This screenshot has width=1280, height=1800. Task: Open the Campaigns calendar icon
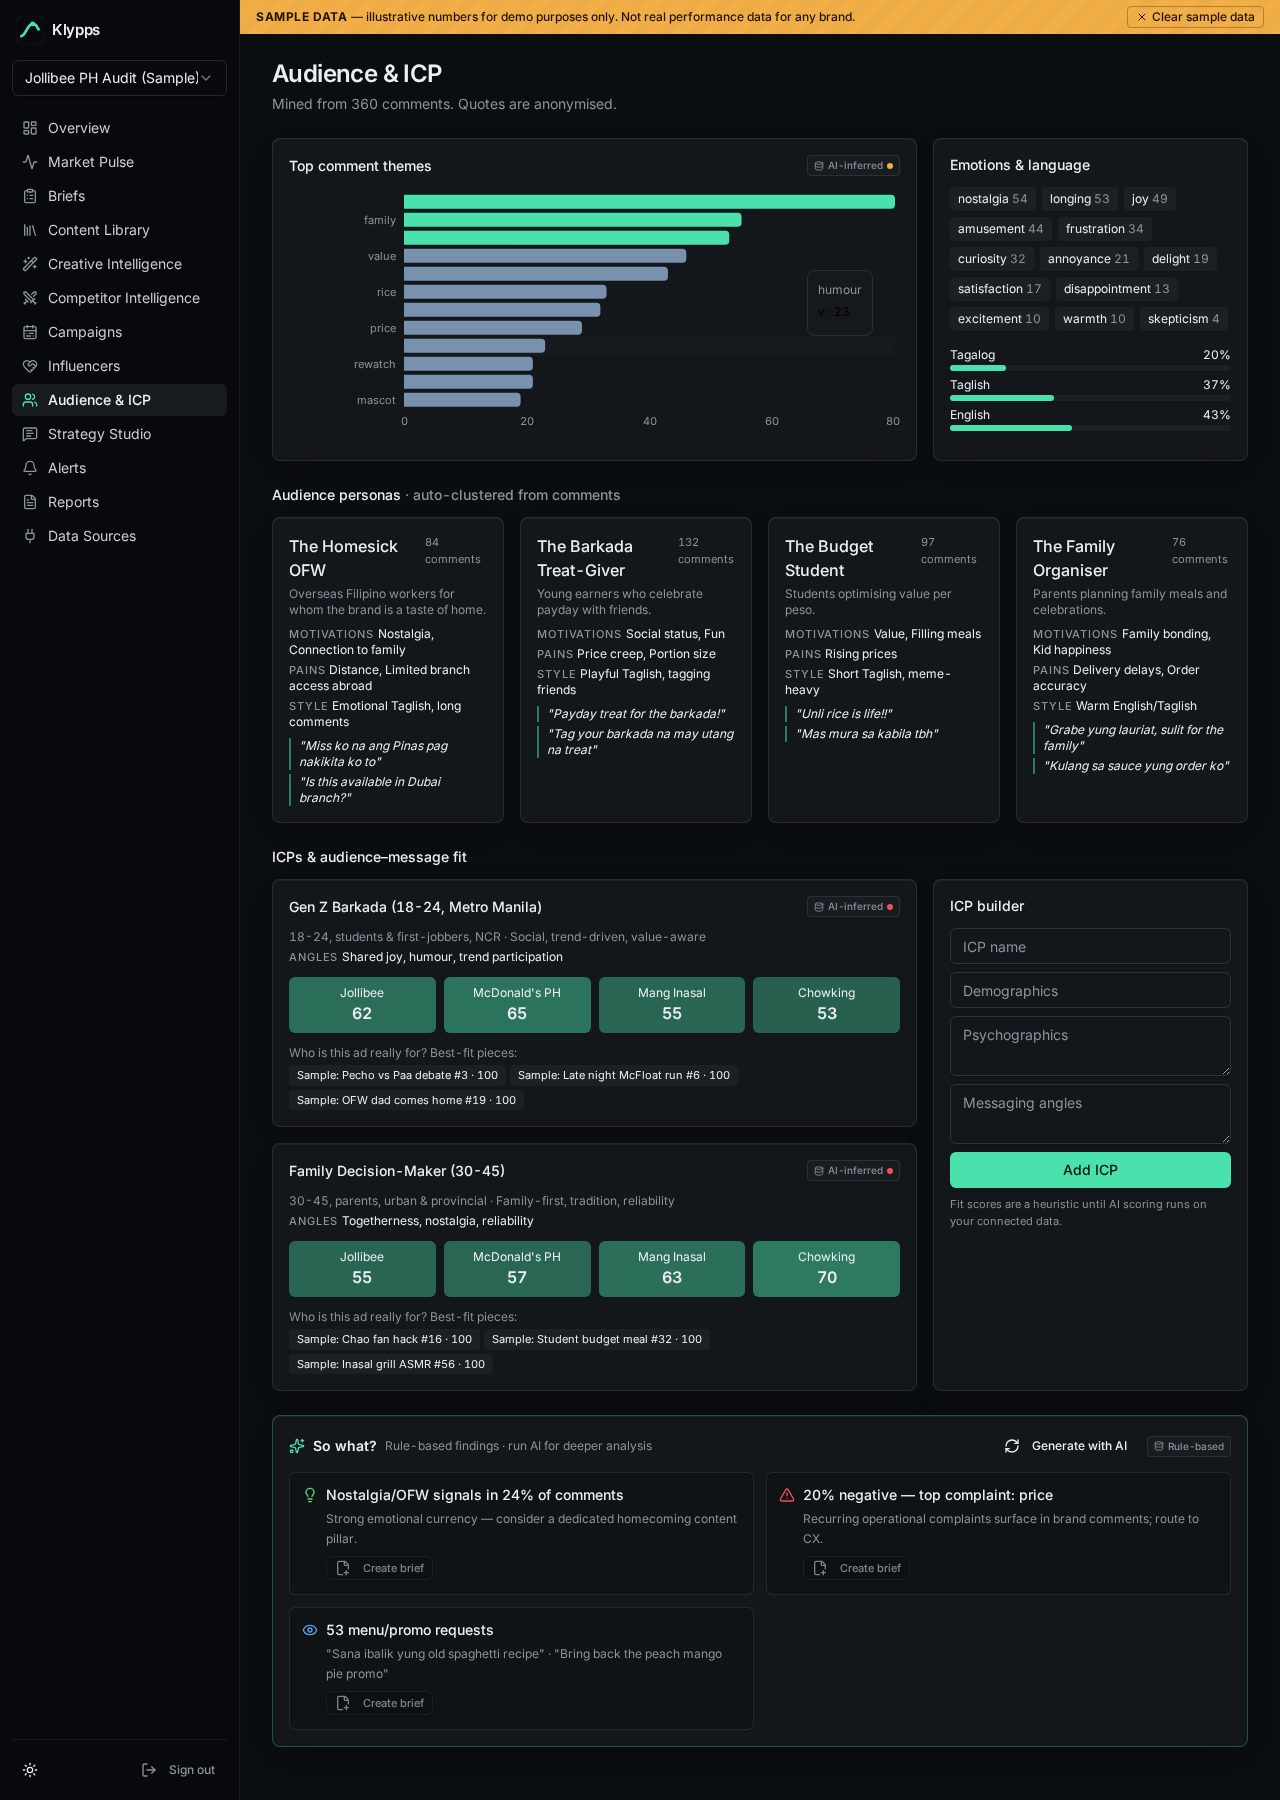point(30,332)
